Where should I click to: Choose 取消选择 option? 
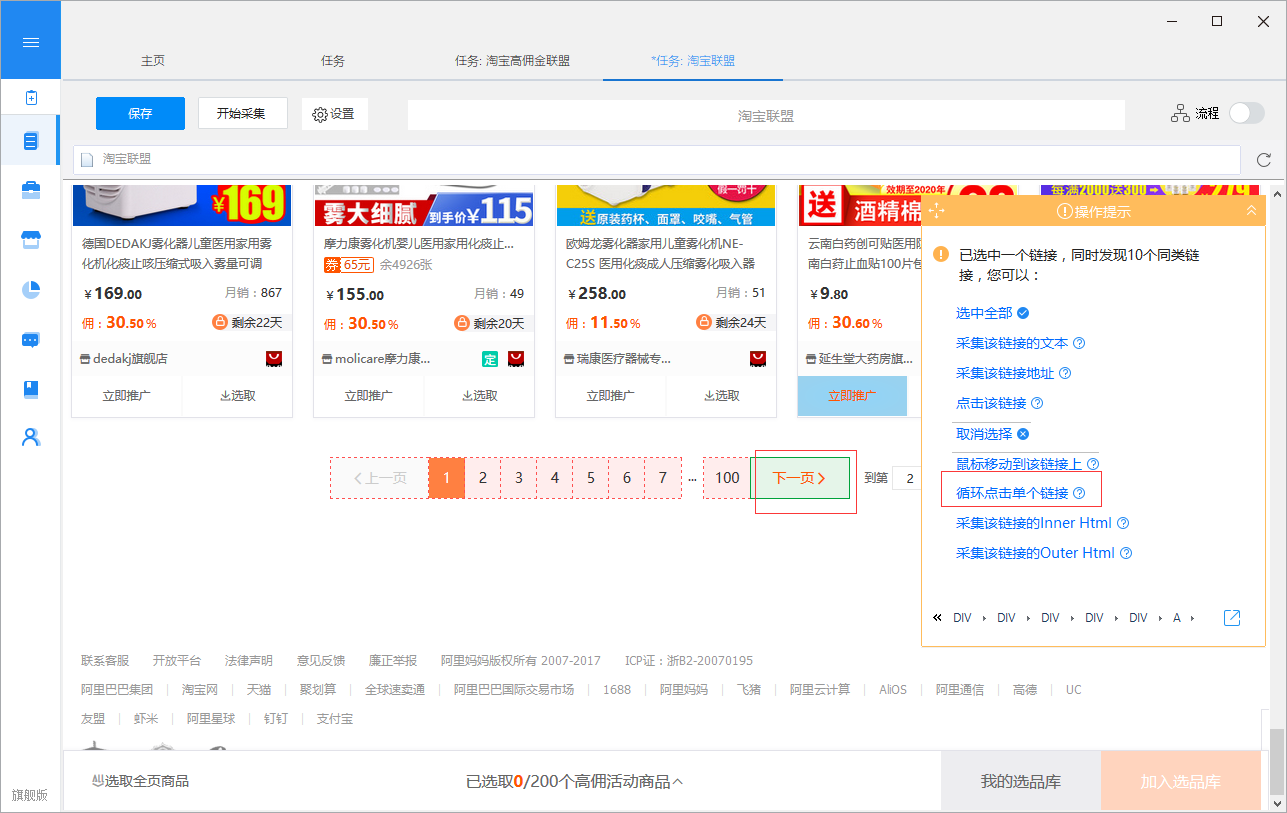[984, 433]
